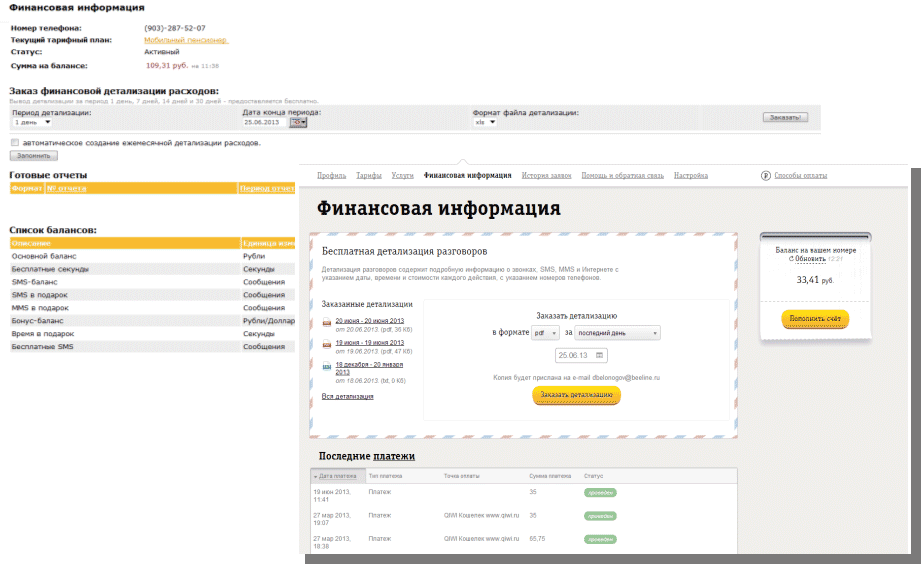Open the pdf format dropdown
This screenshot has width=921, height=564.
(545, 333)
